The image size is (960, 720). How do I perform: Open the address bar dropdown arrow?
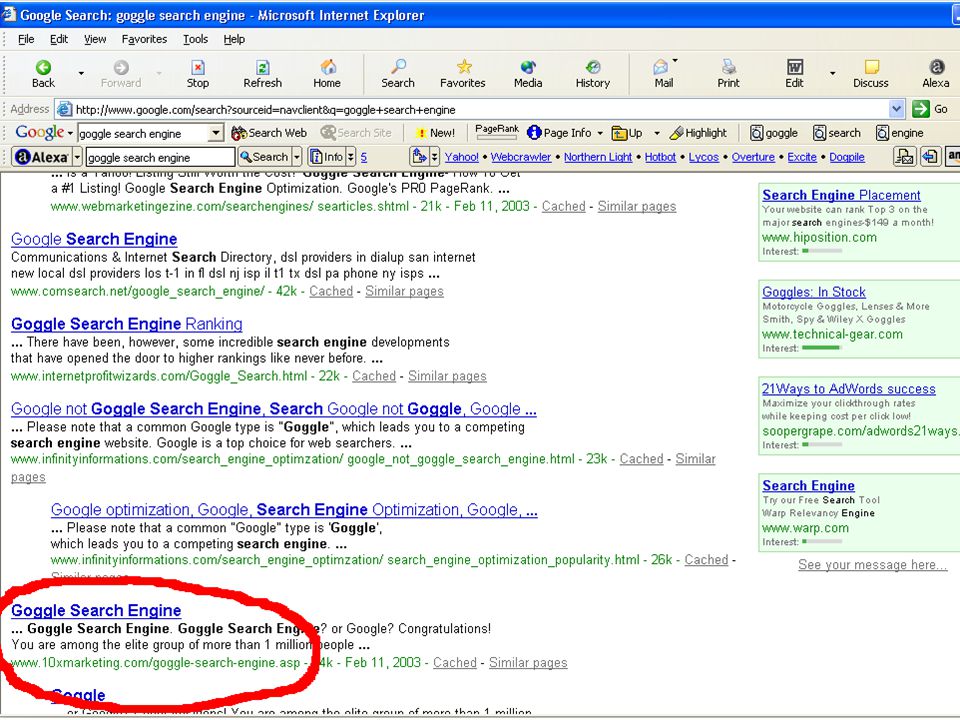(x=896, y=109)
